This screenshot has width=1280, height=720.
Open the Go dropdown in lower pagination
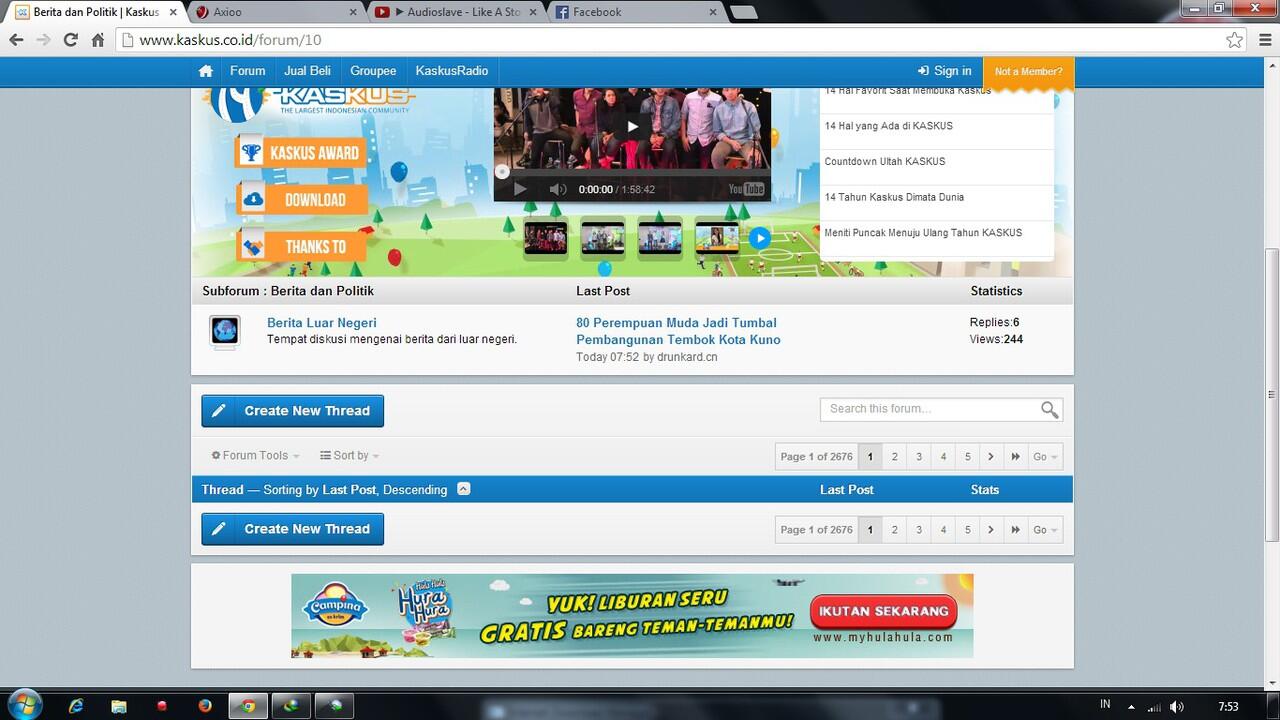point(1045,530)
